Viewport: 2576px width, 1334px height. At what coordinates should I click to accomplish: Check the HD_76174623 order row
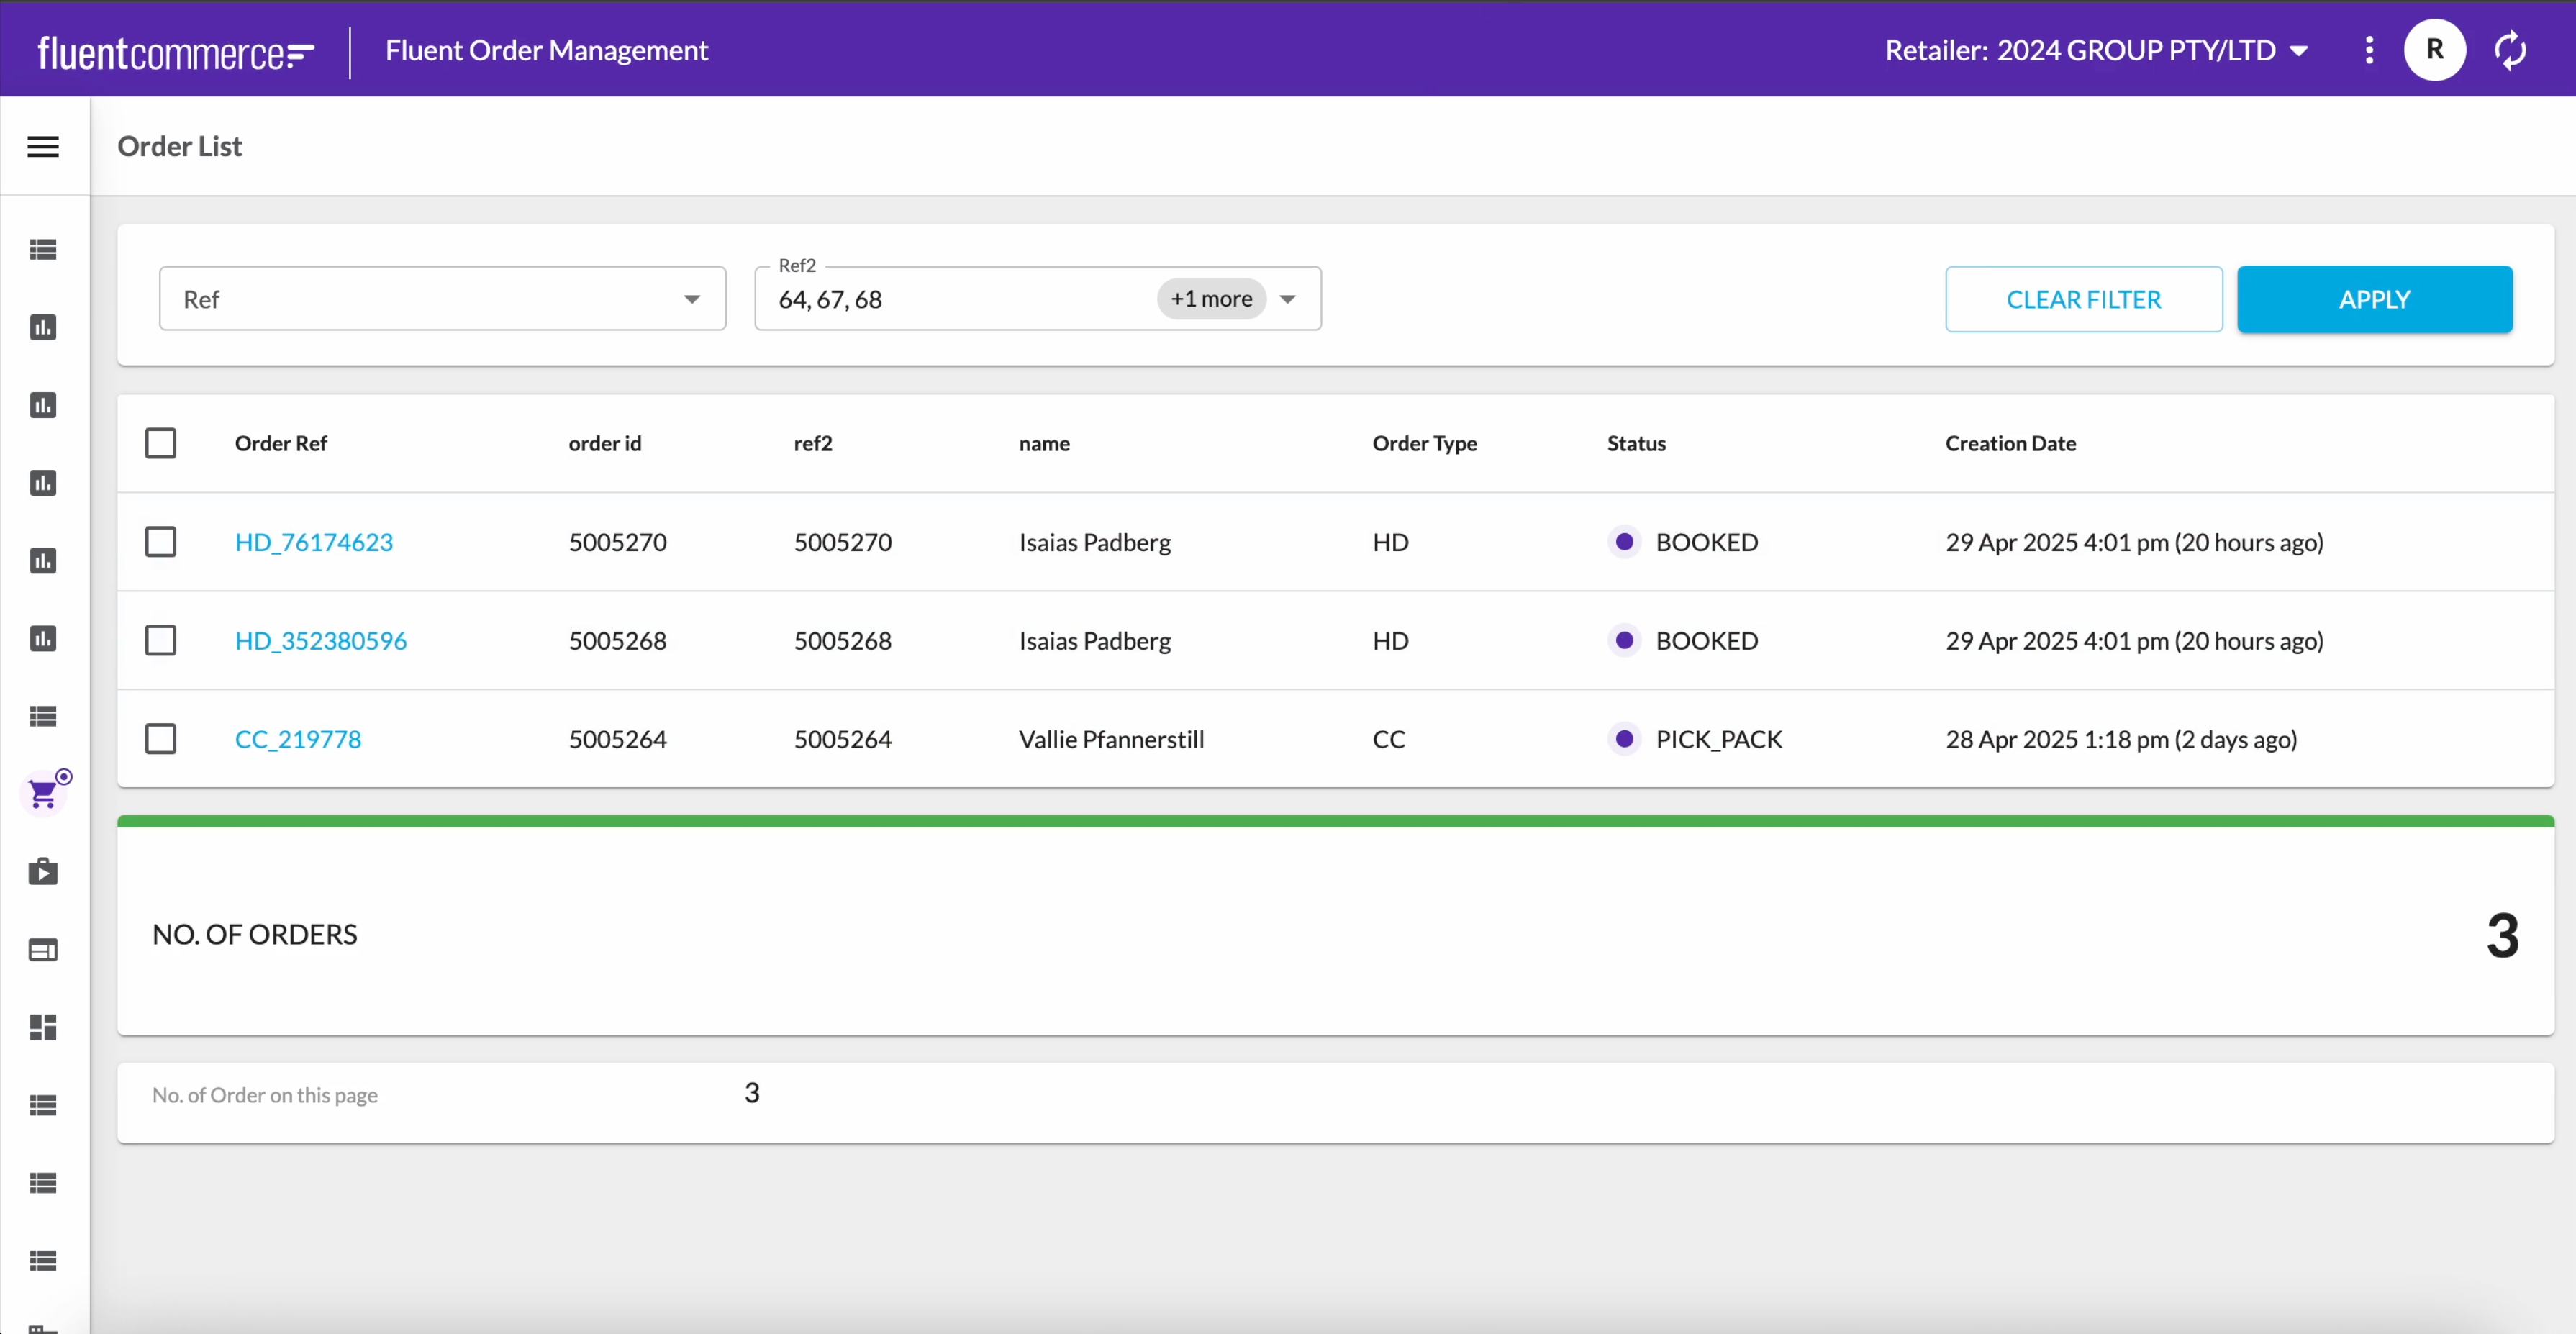click(160, 542)
